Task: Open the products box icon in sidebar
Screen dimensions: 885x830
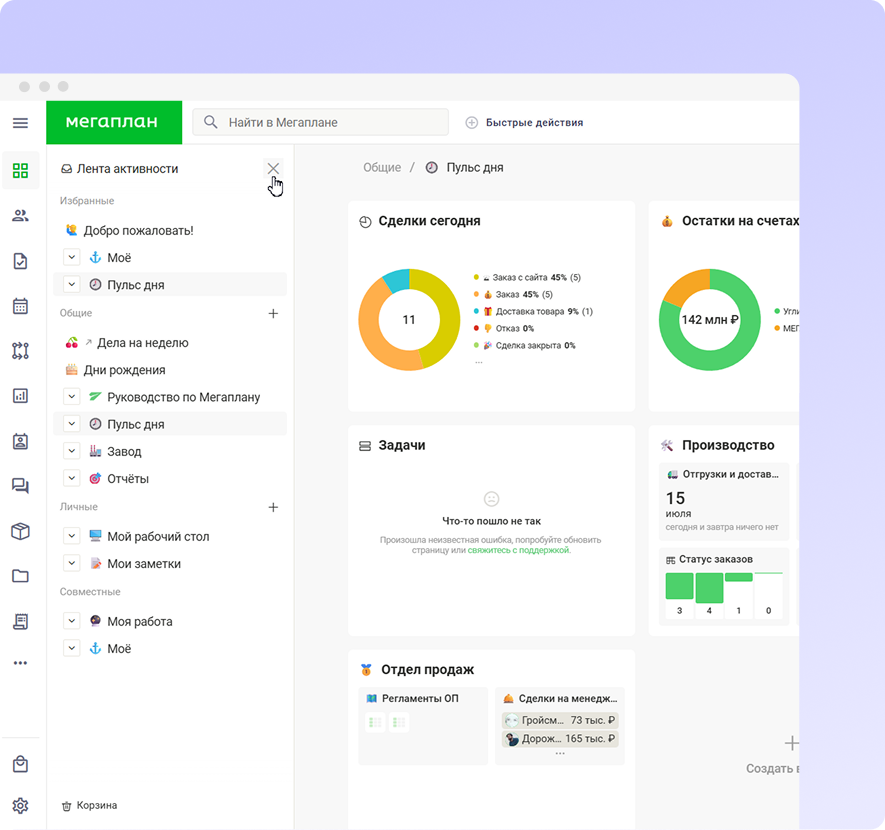Action: (x=20, y=531)
